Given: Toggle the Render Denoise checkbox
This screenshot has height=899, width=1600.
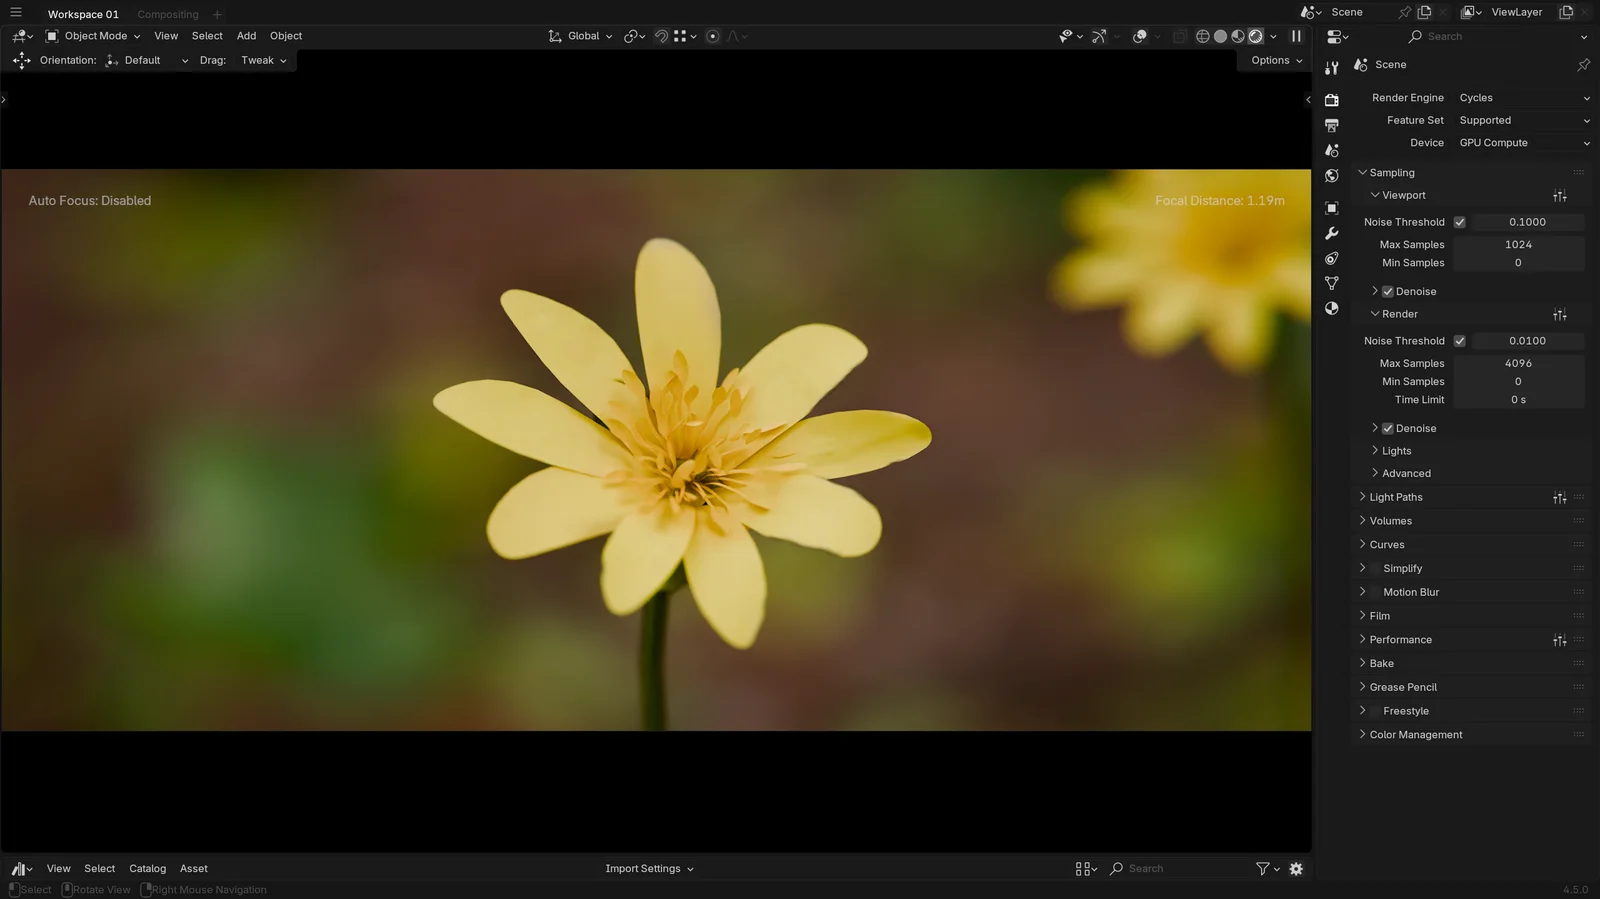Looking at the screenshot, I should pyautogui.click(x=1387, y=428).
